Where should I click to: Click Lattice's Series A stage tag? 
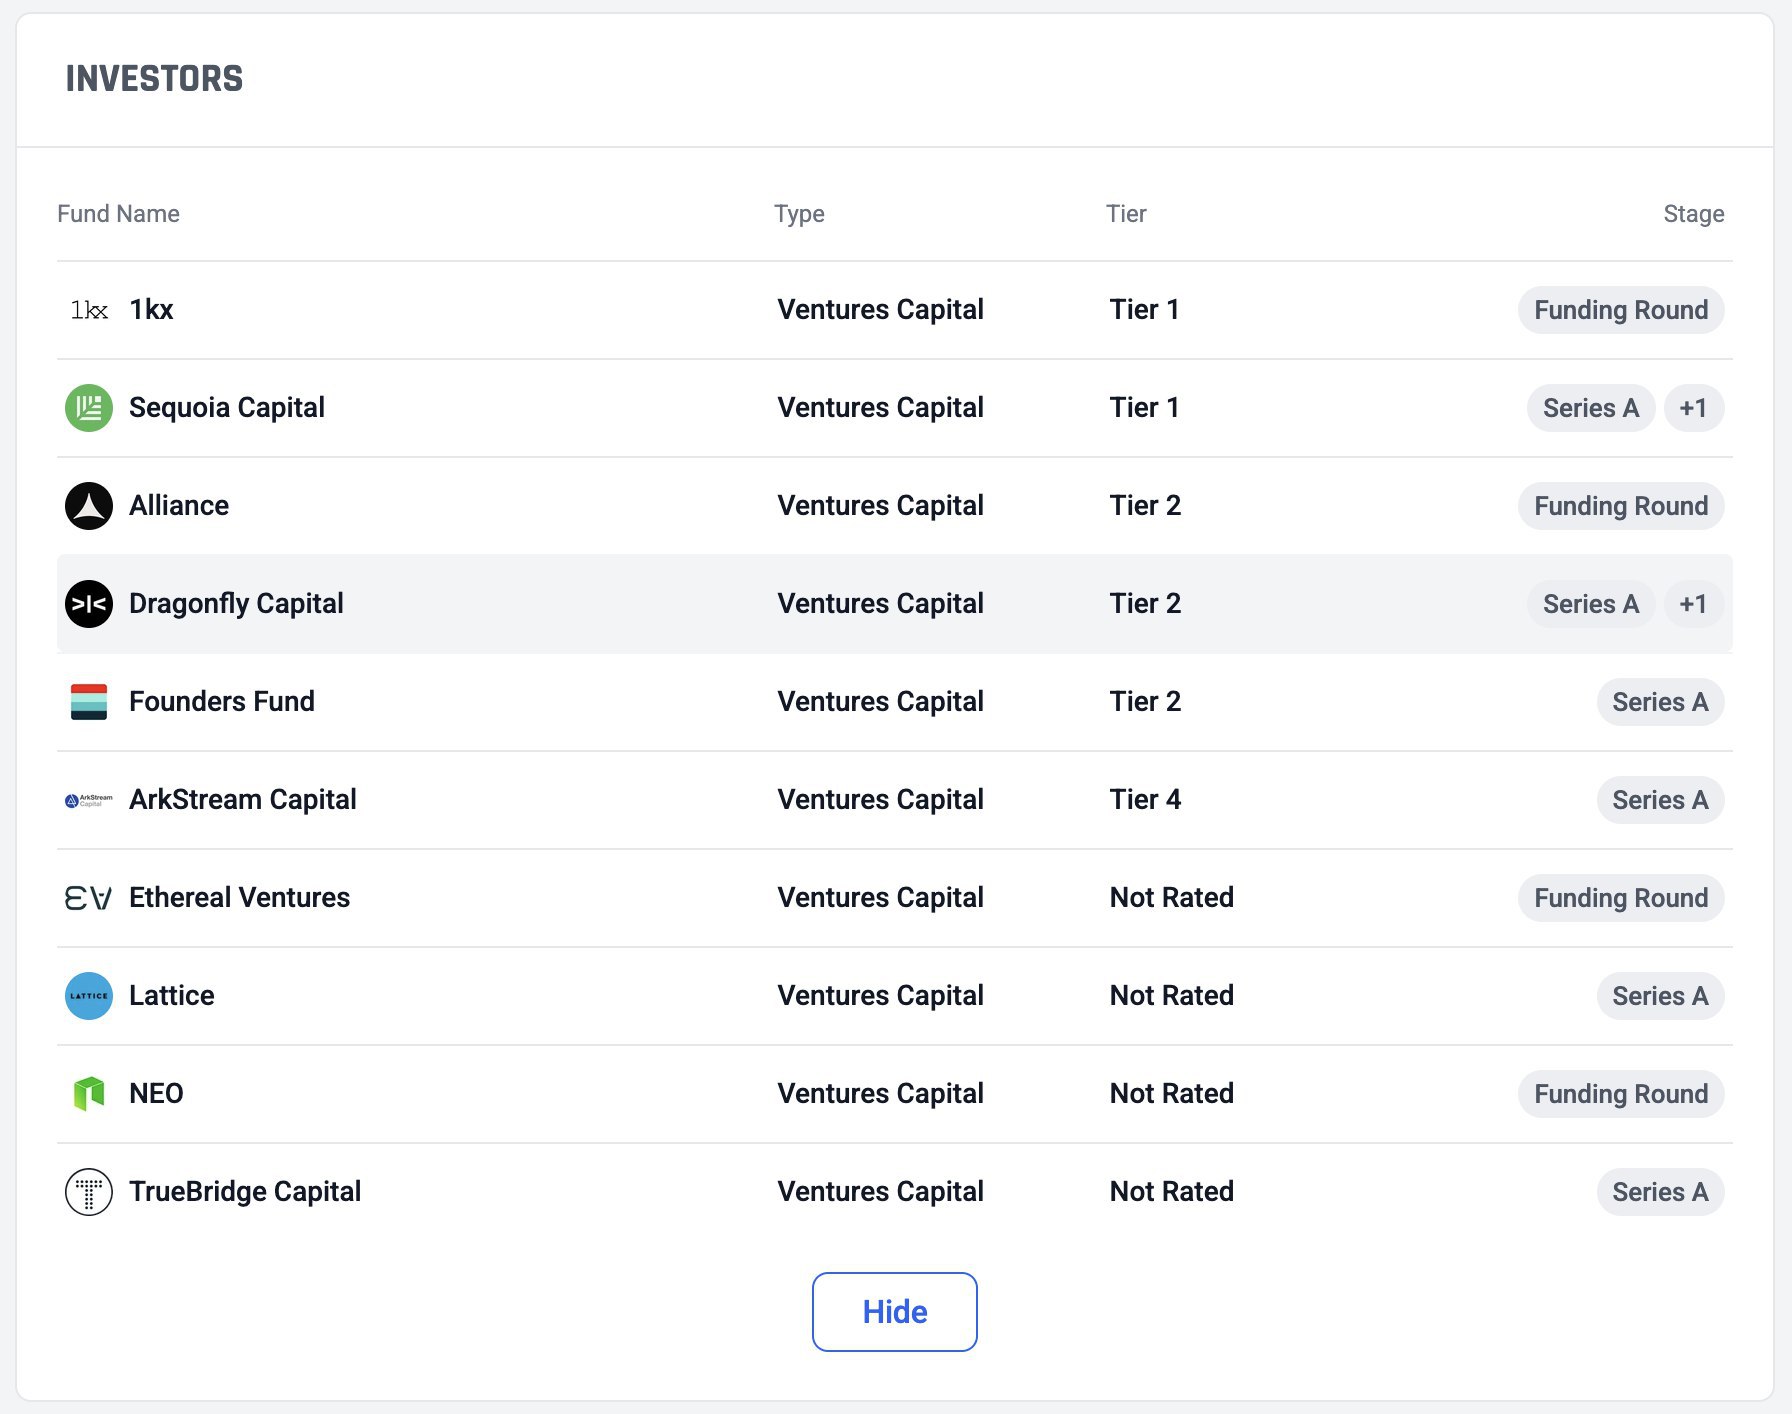tap(1659, 996)
